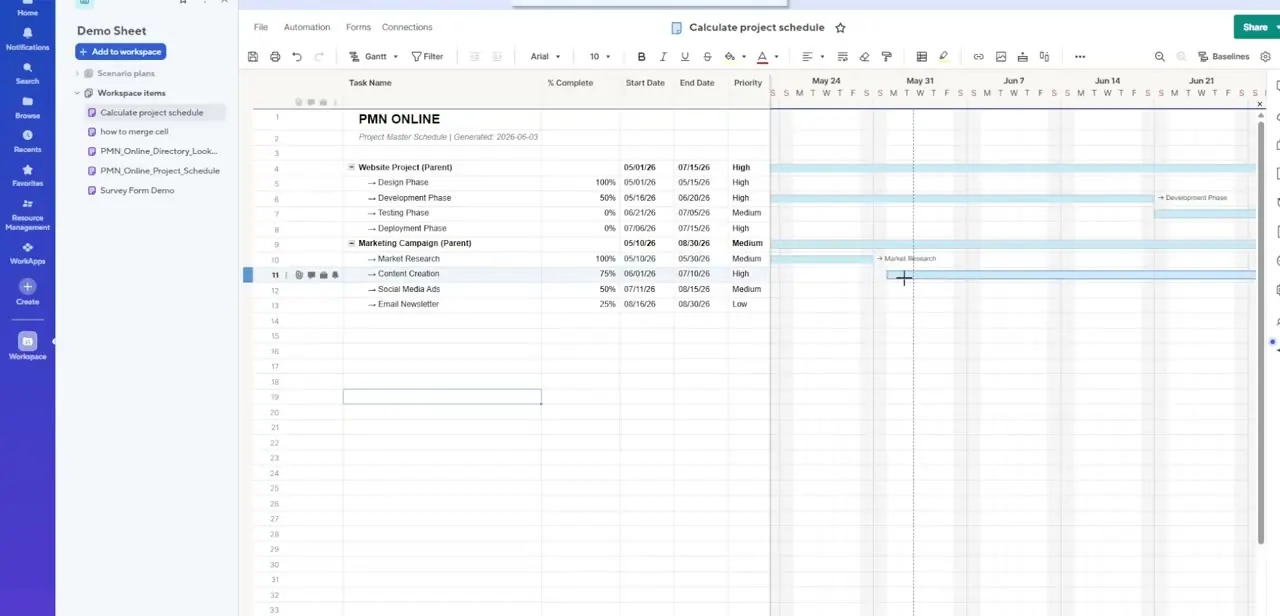
Task: Toggle underline formatting
Action: pyautogui.click(x=684, y=57)
